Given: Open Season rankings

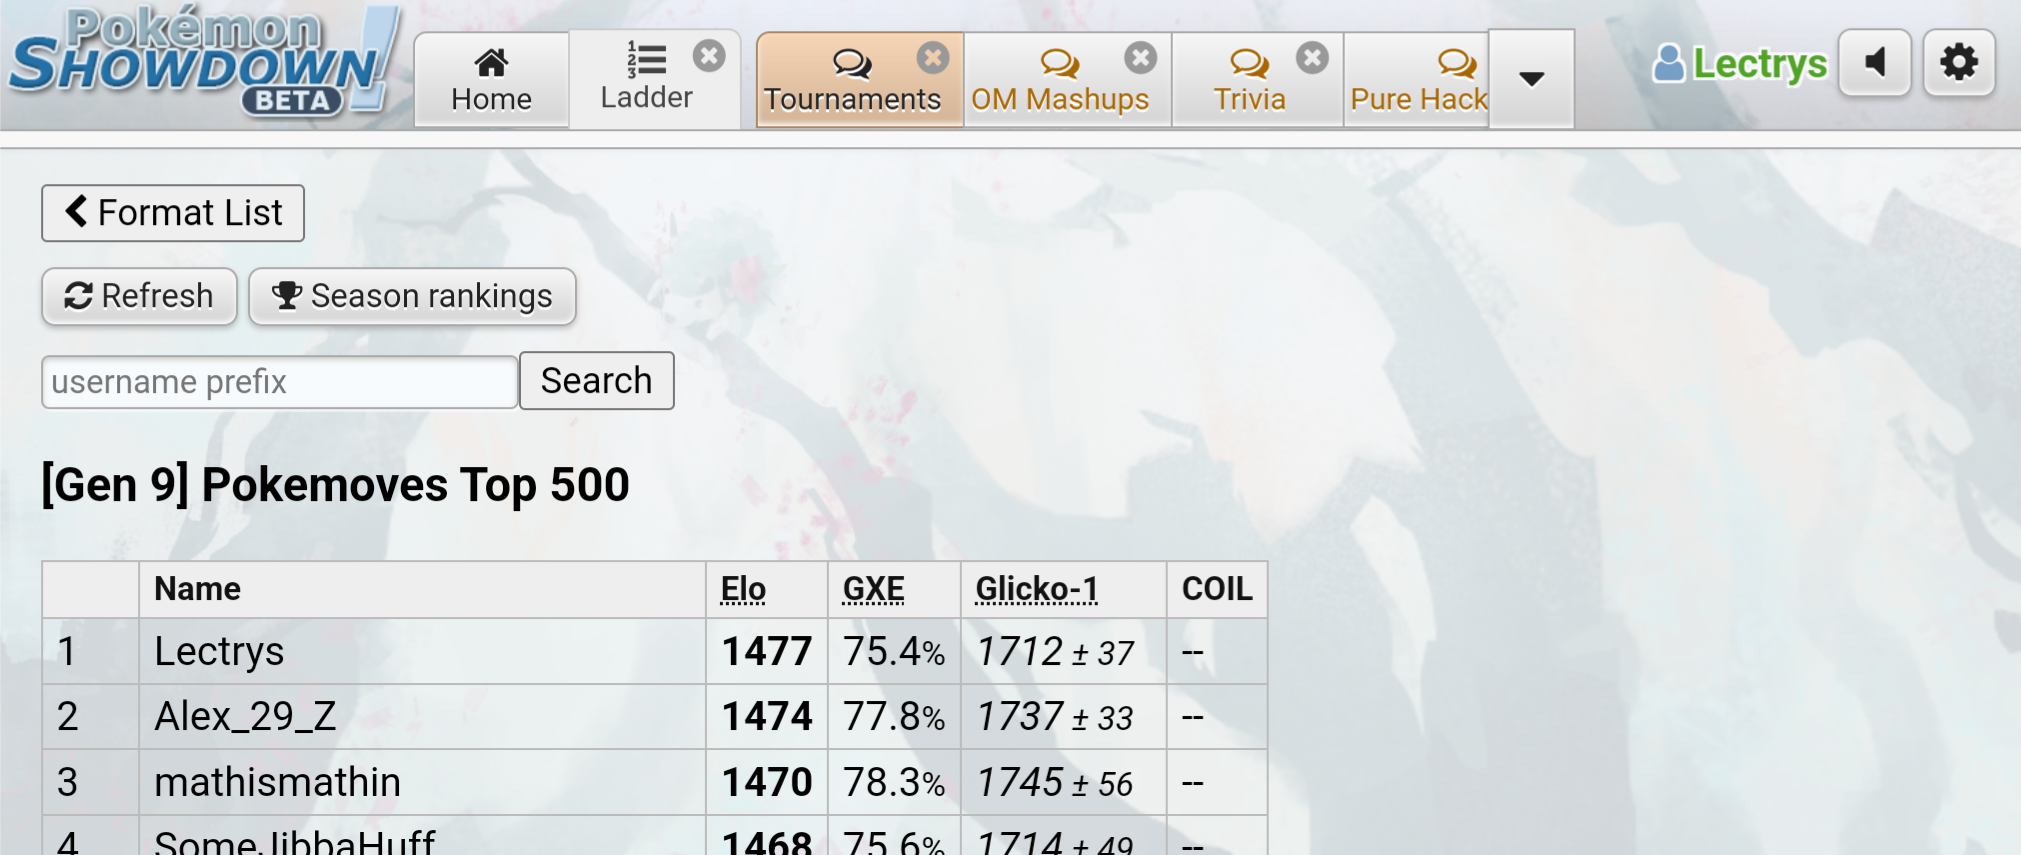Looking at the screenshot, I should point(412,296).
